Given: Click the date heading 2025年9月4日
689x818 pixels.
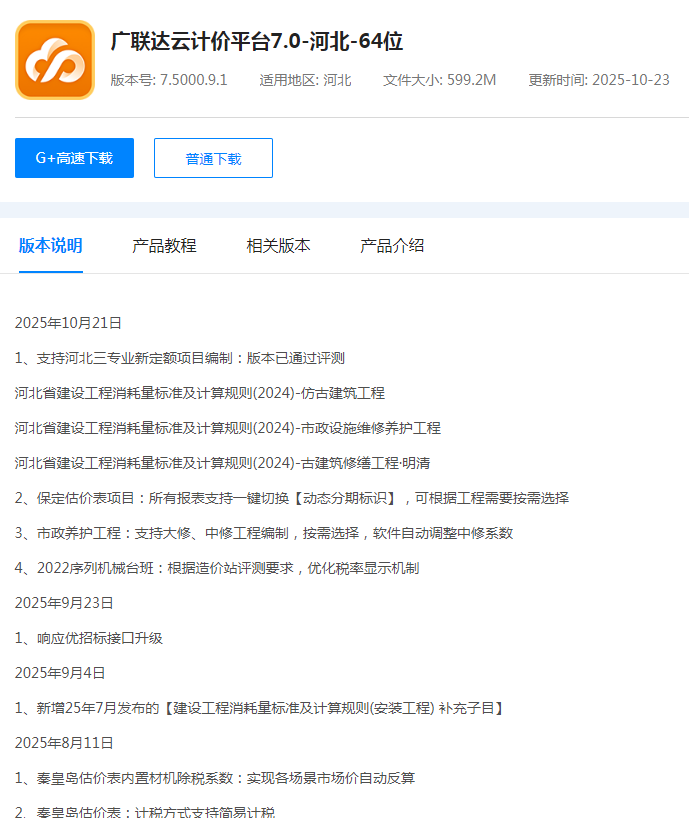Looking at the screenshot, I should (60, 672).
